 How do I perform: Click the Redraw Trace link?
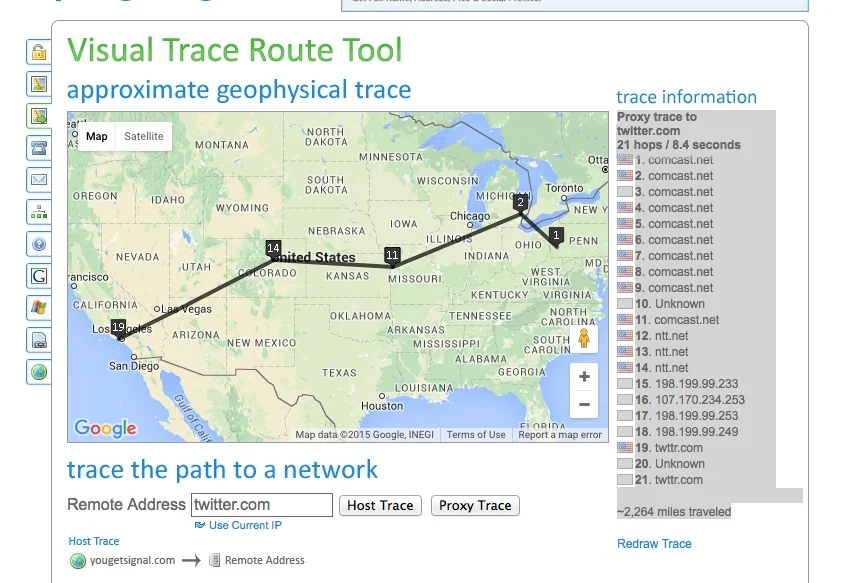coord(654,544)
